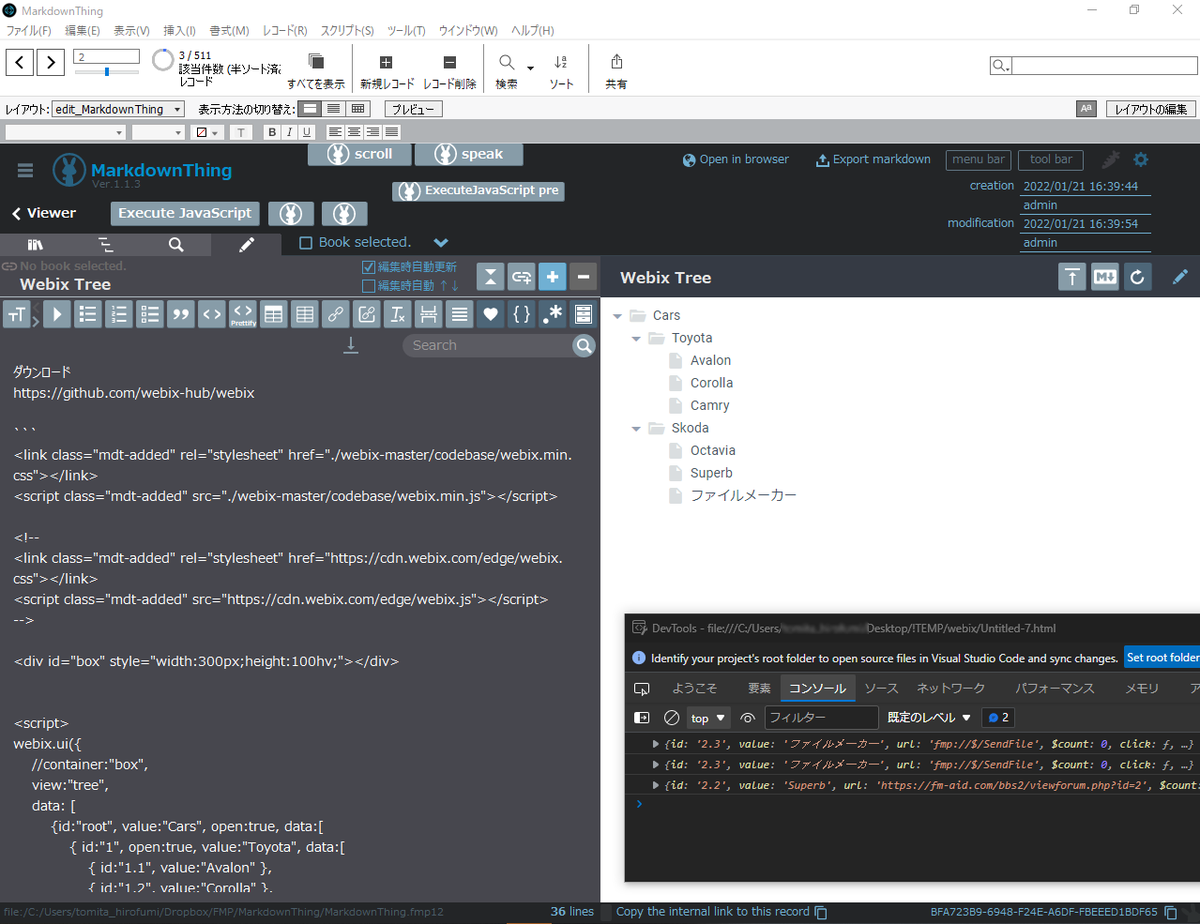Click the play arrow formatting icon
This screenshot has height=924, width=1200.
(x=57, y=314)
